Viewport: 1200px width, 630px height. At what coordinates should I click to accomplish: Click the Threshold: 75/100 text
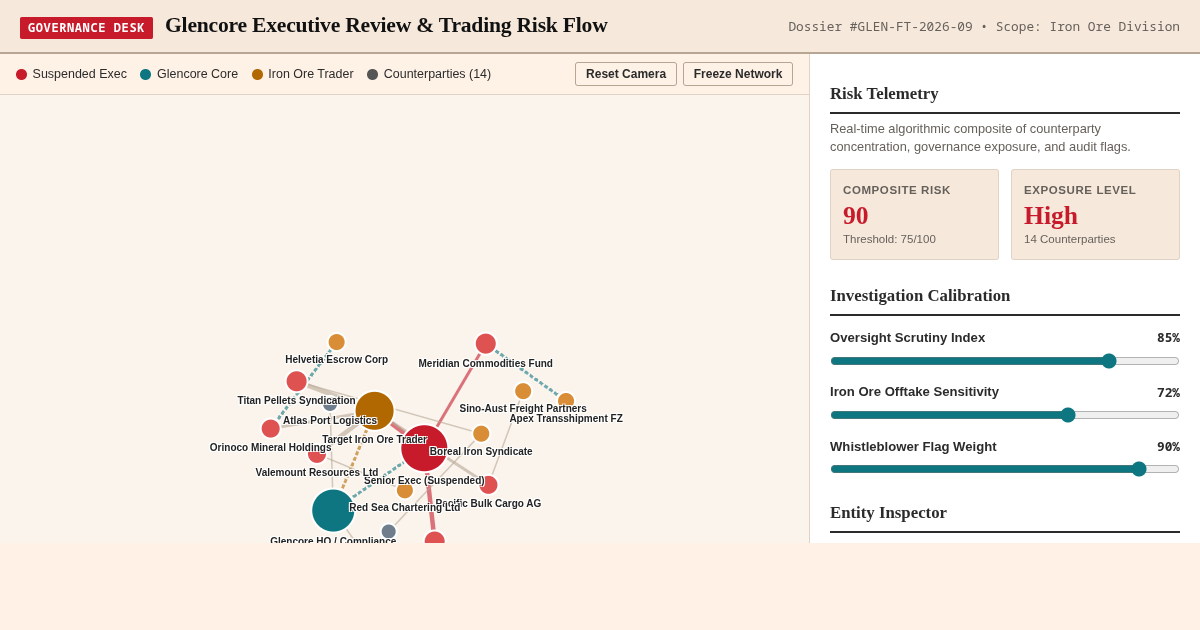click(889, 239)
